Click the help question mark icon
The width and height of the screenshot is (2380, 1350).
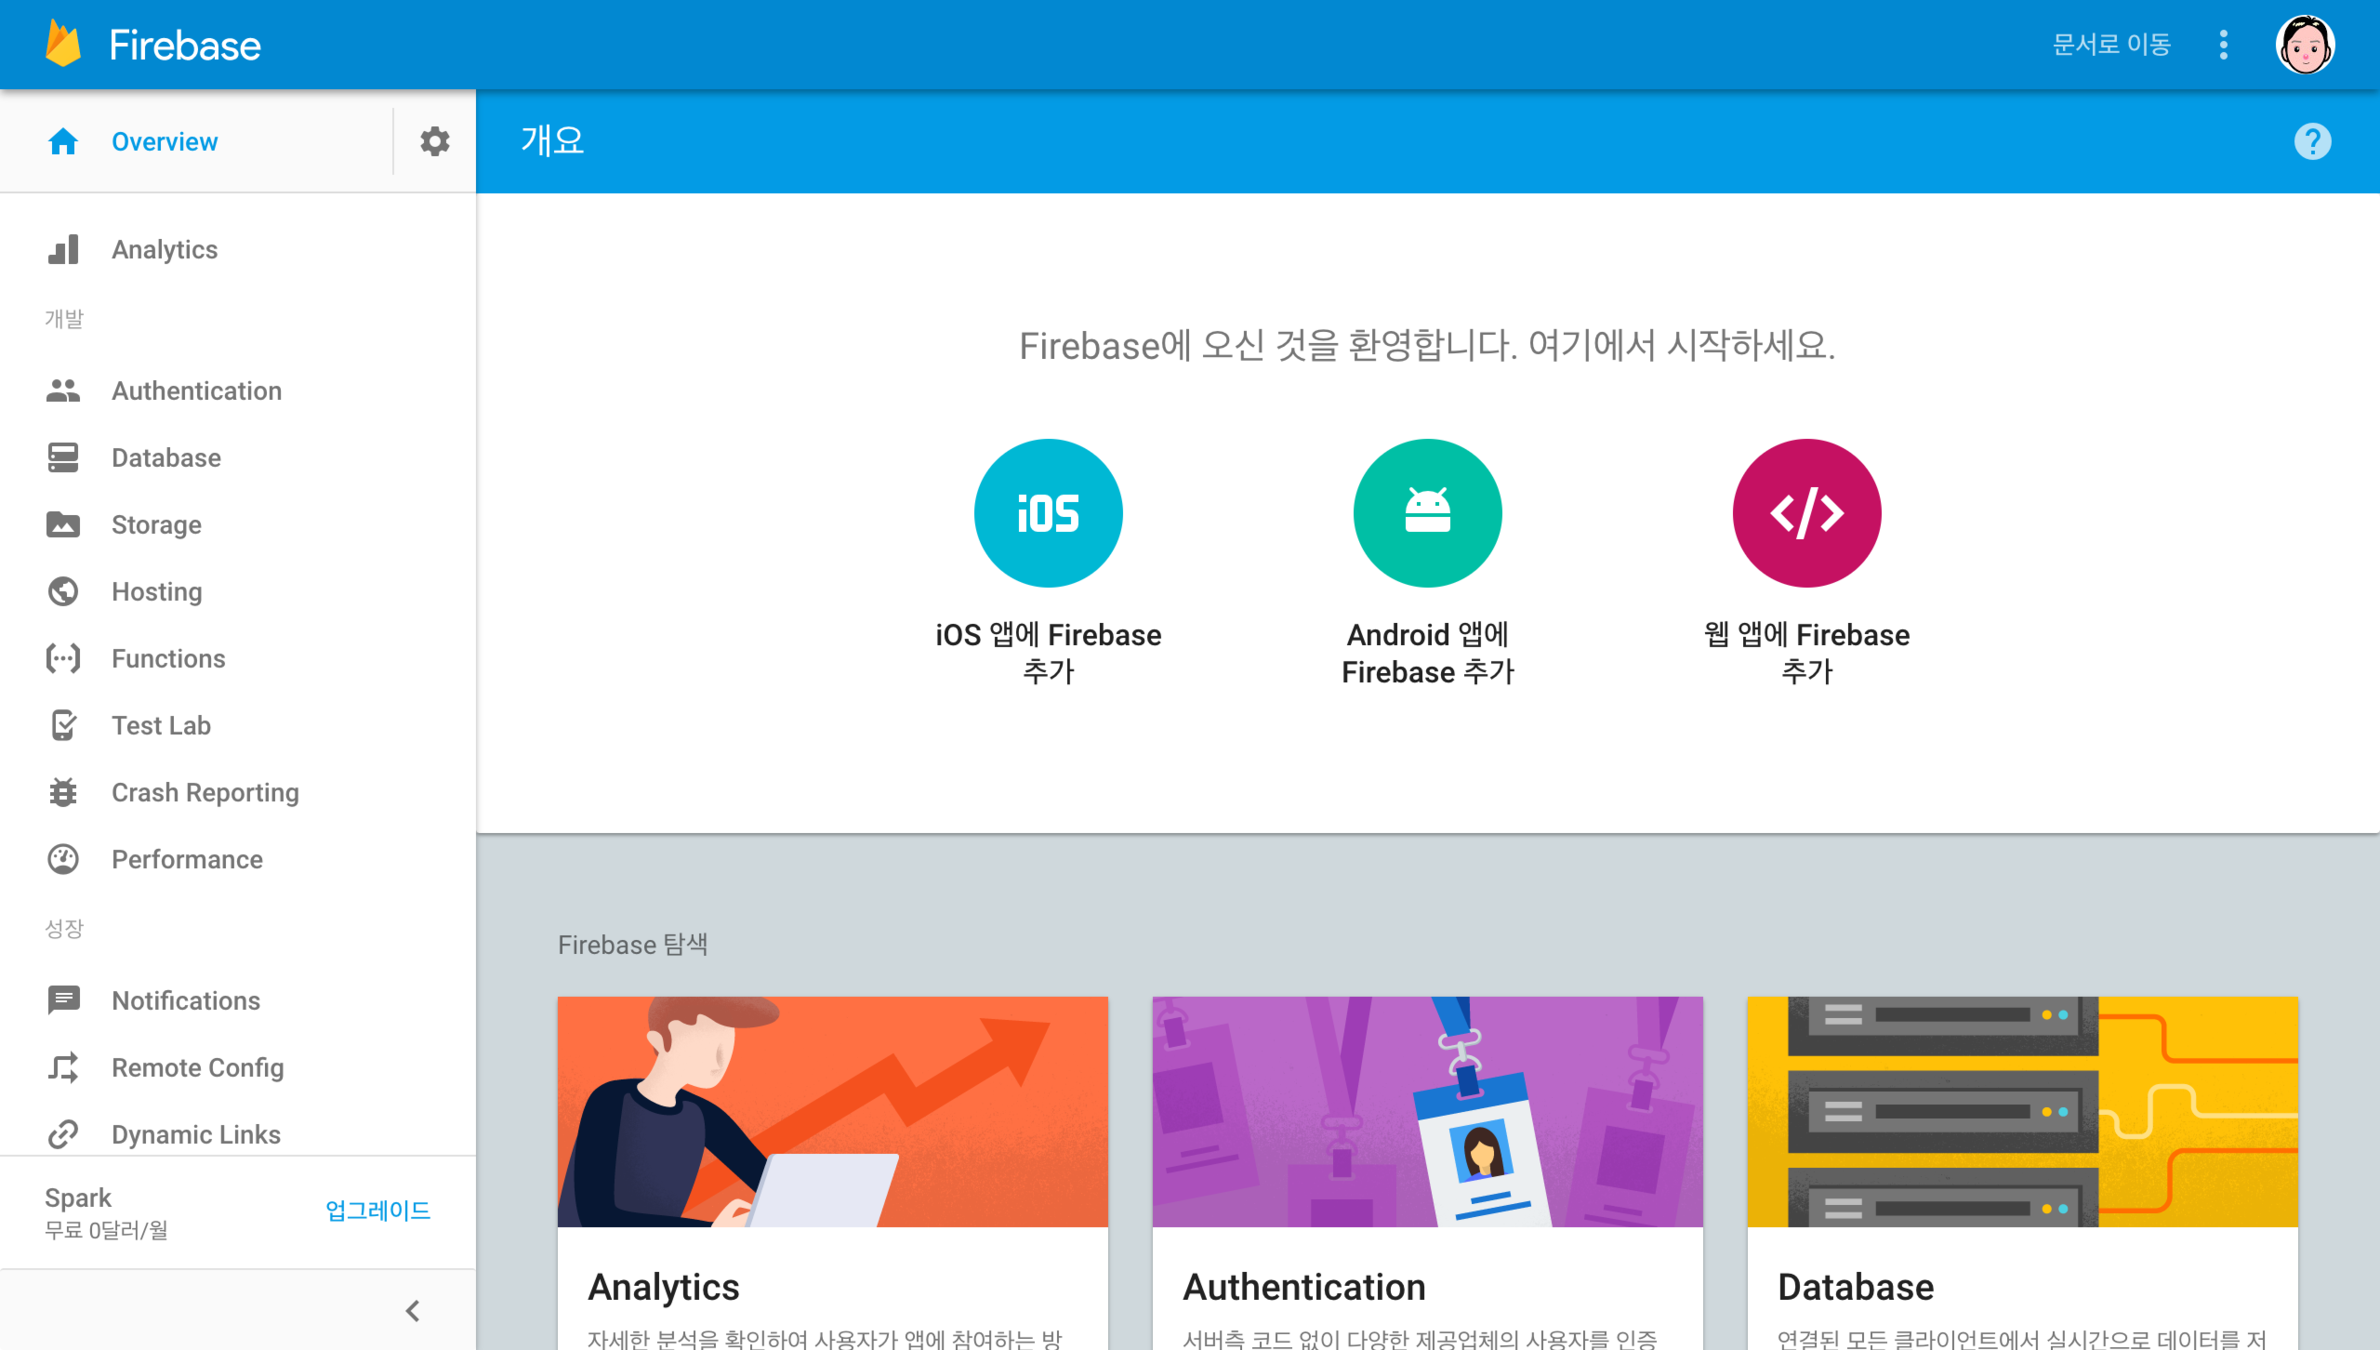[x=2312, y=141]
